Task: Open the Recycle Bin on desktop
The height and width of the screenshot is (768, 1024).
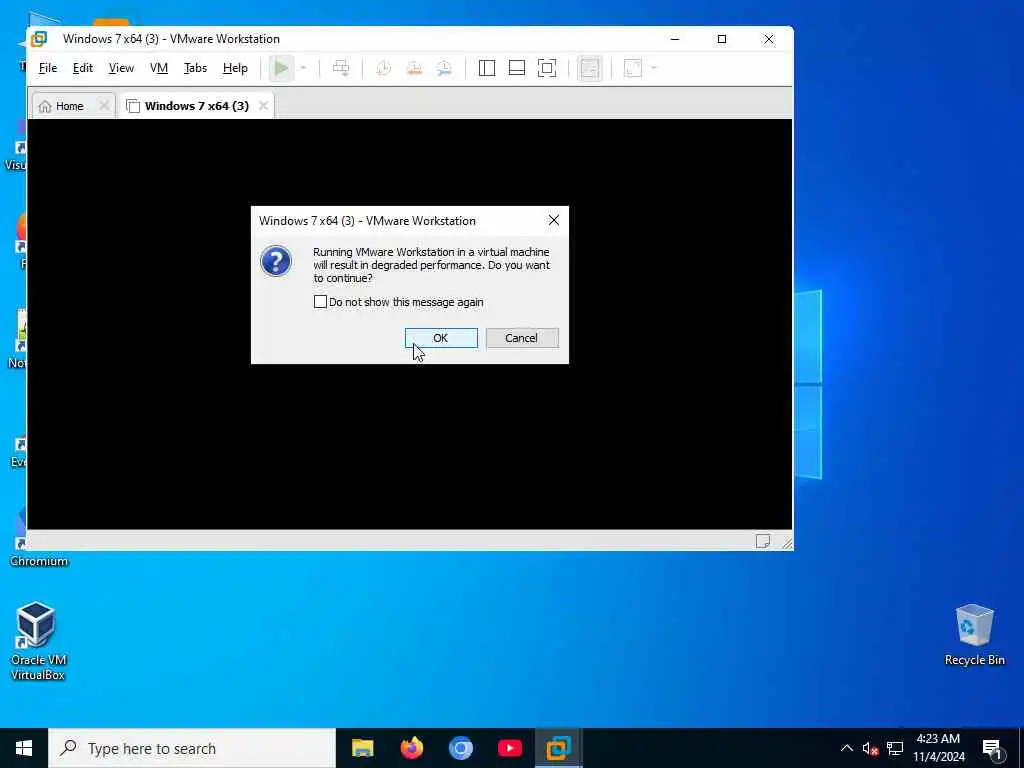Action: pyautogui.click(x=974, y=634)
